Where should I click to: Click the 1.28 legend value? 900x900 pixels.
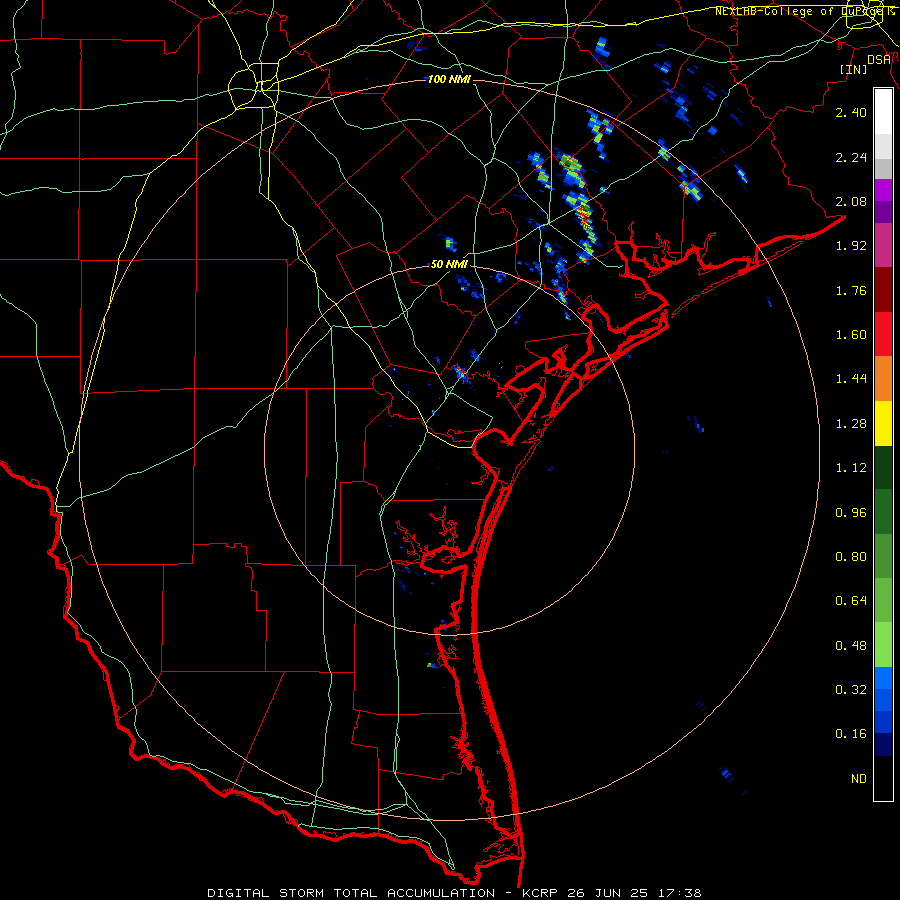tap(851, 424)
